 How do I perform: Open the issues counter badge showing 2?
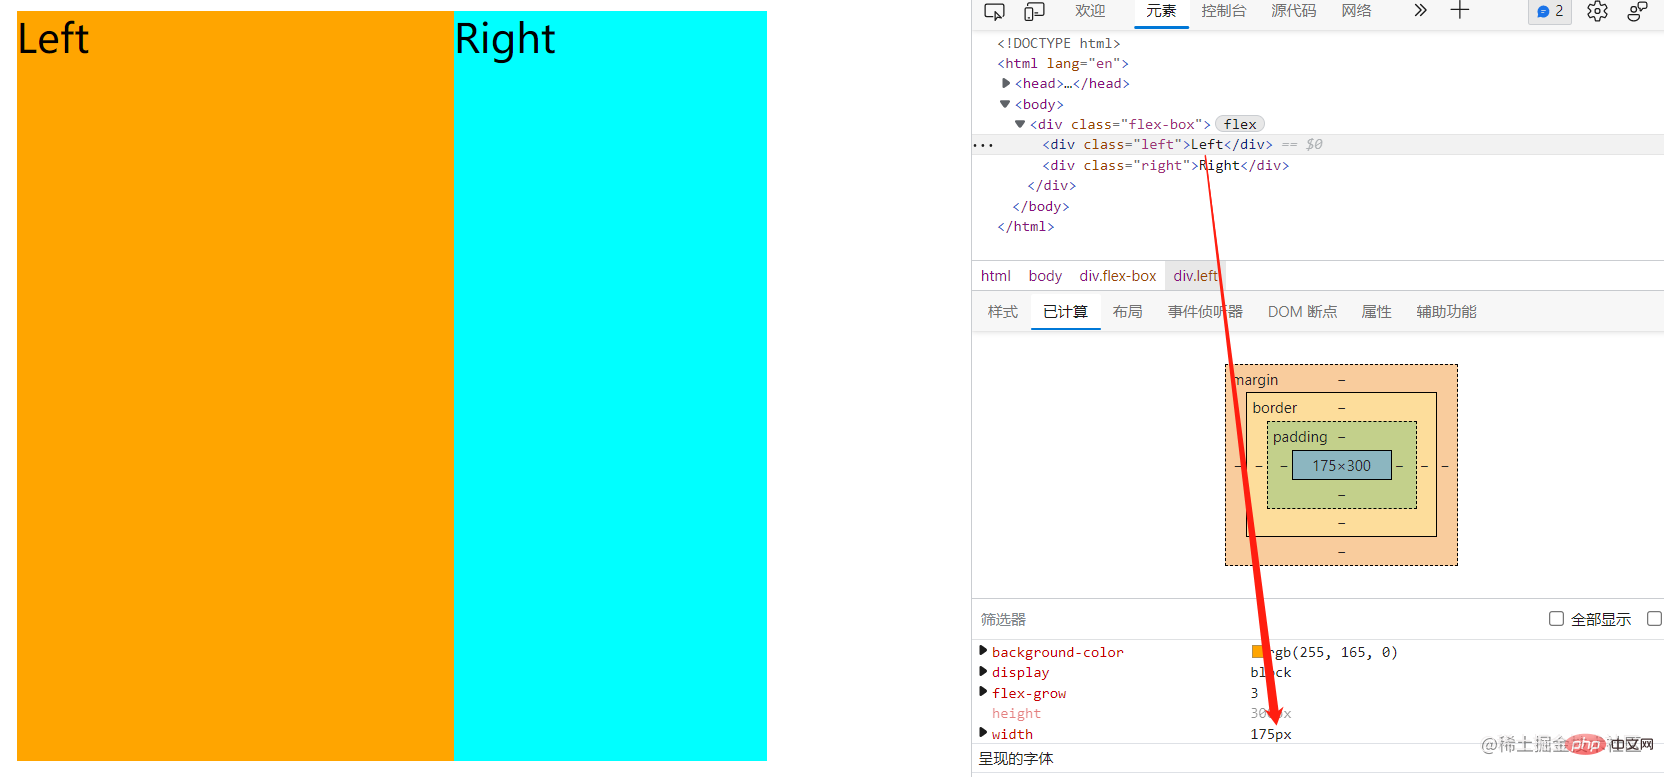coord(1550,11)
